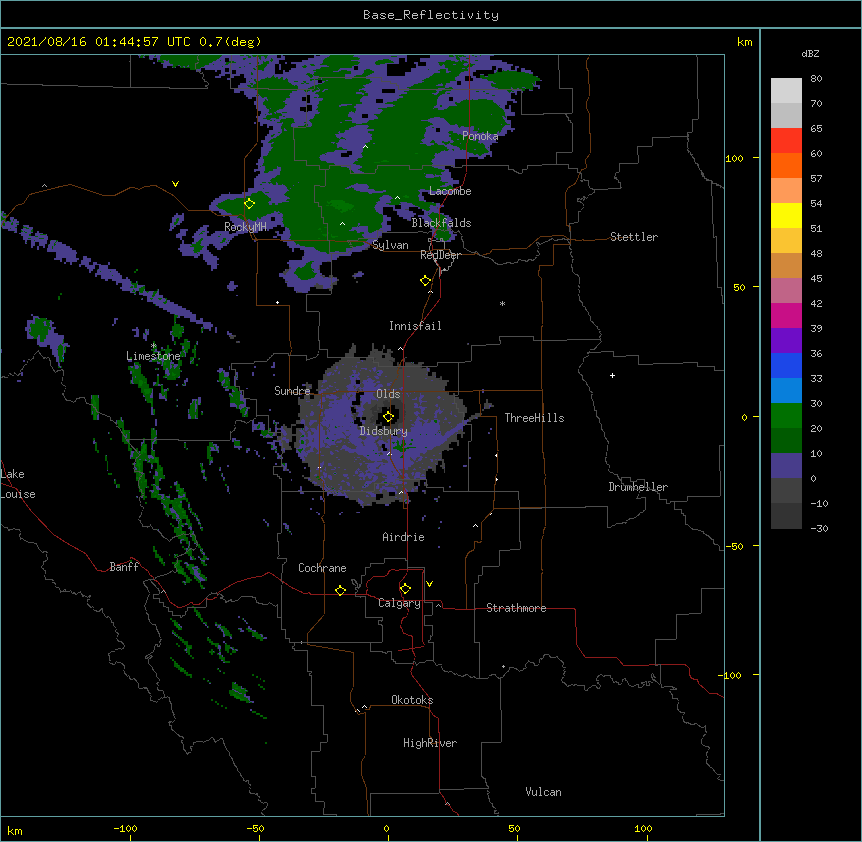862x842 pixels.
Task: Click the -30 value in dBZ legend
Action: (819, 528)
